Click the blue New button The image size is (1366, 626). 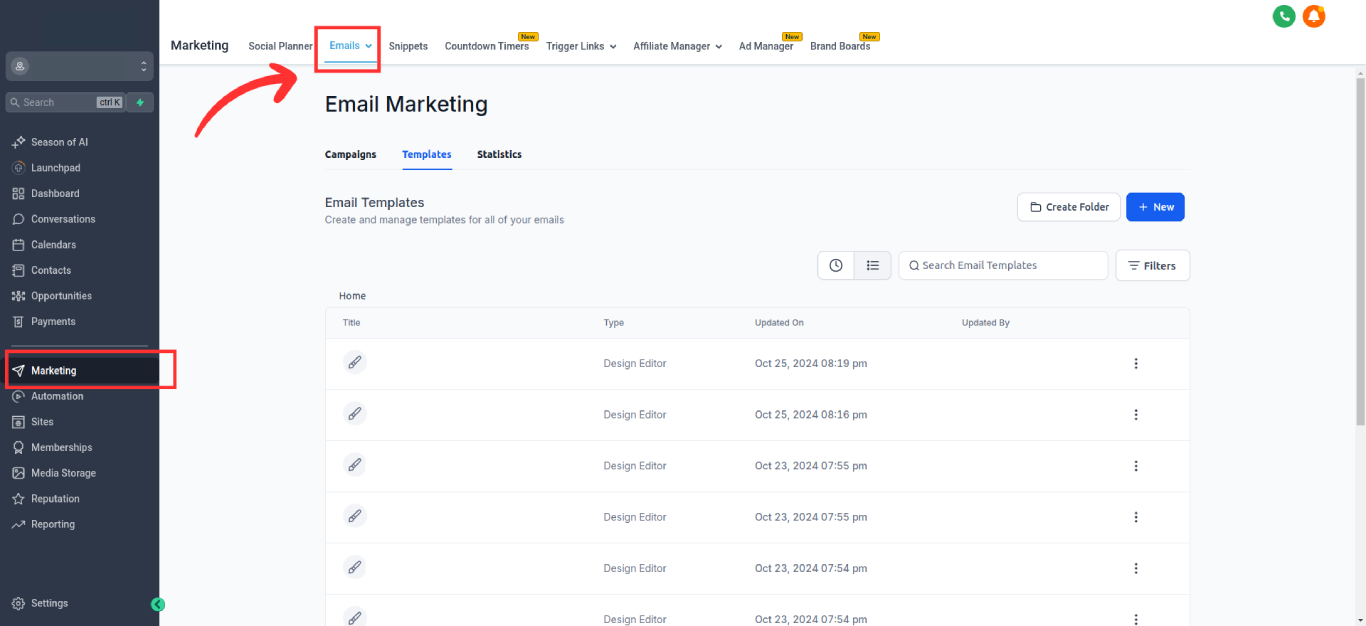tap(1155, 207)
